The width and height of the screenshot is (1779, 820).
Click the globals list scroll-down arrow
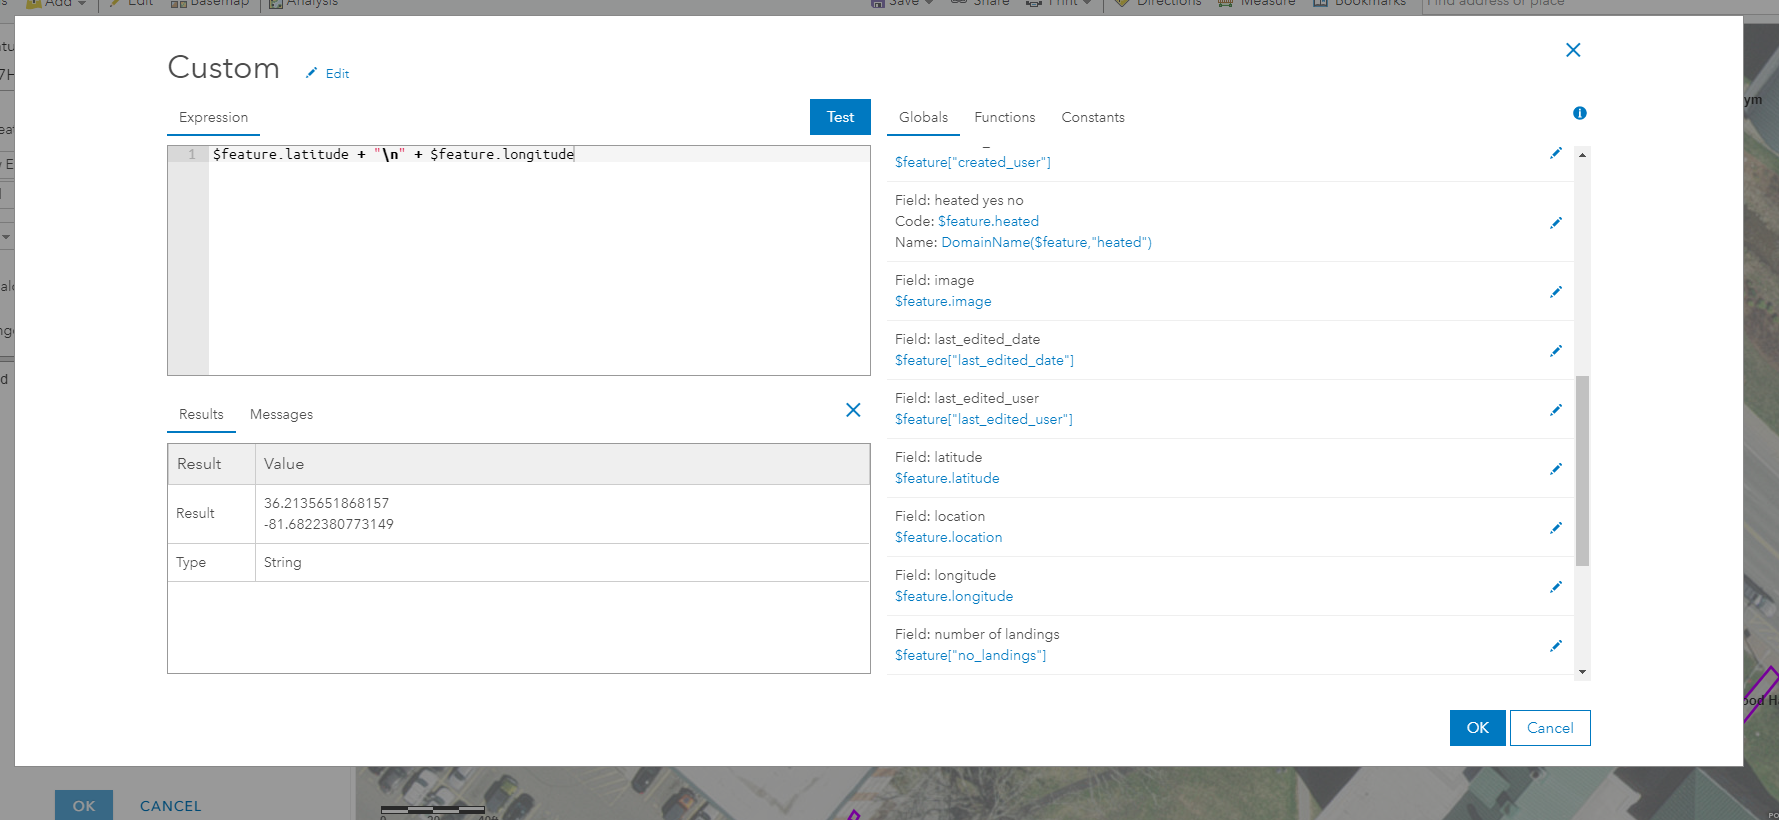point(1582,672)
